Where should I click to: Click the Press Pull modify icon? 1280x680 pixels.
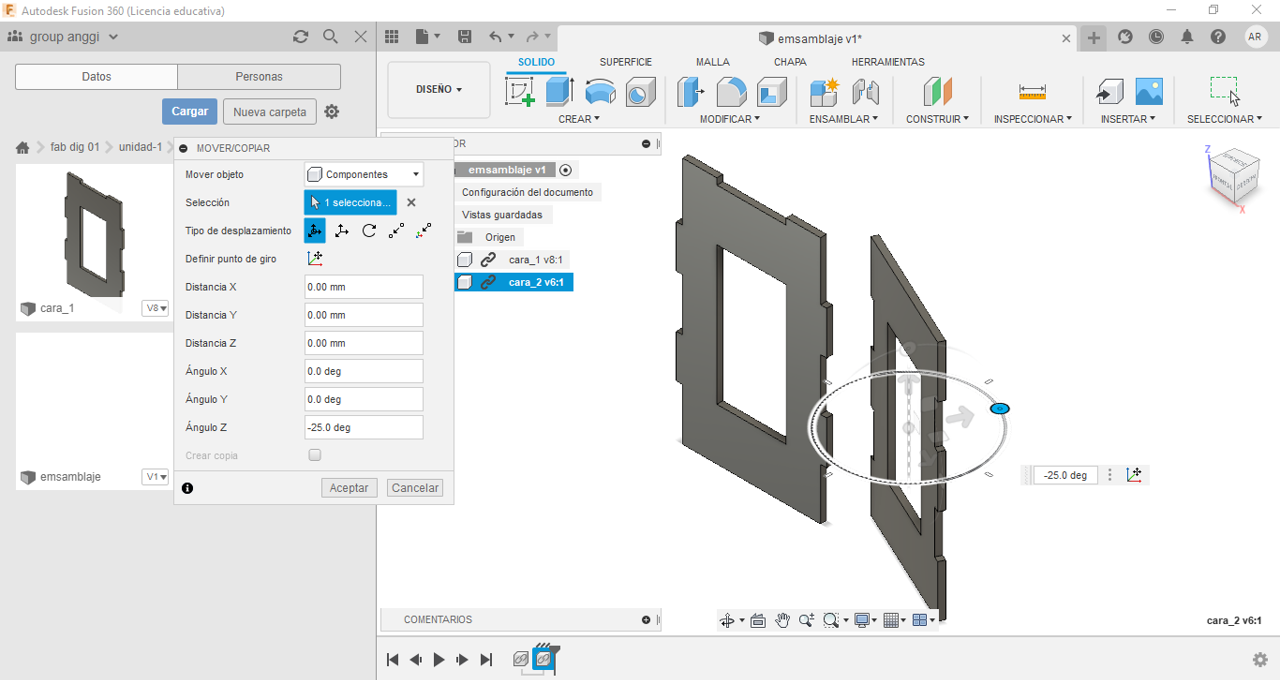tap(691, 92)
